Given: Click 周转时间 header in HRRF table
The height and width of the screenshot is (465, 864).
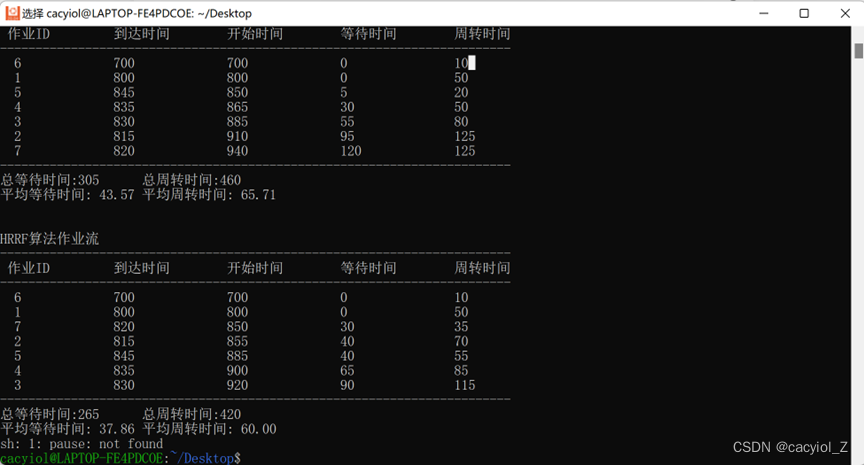Looking at the screenshot, I should (482, 268).
